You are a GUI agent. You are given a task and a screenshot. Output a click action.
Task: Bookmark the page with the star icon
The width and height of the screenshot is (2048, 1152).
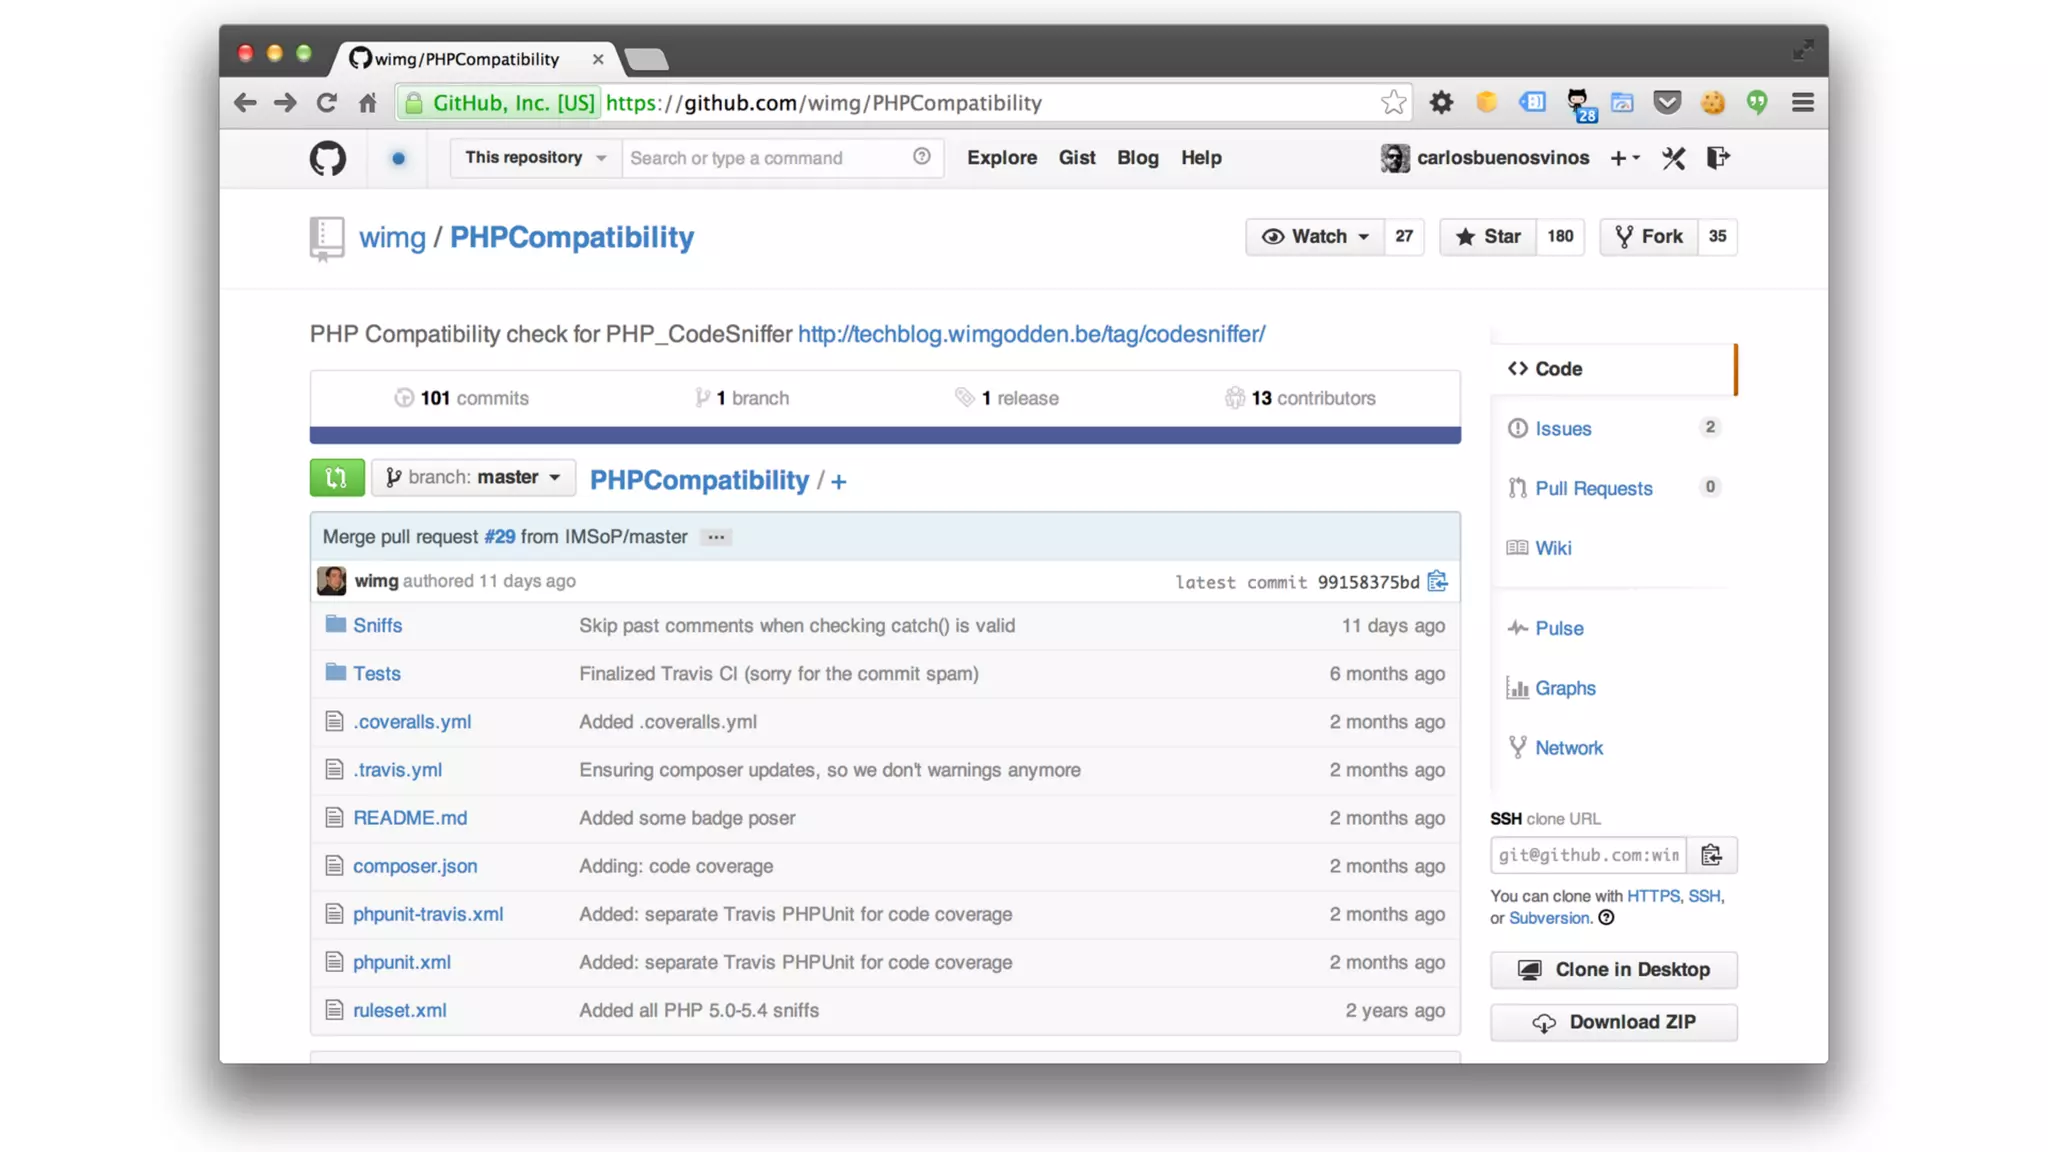[x=1393, y=102]
